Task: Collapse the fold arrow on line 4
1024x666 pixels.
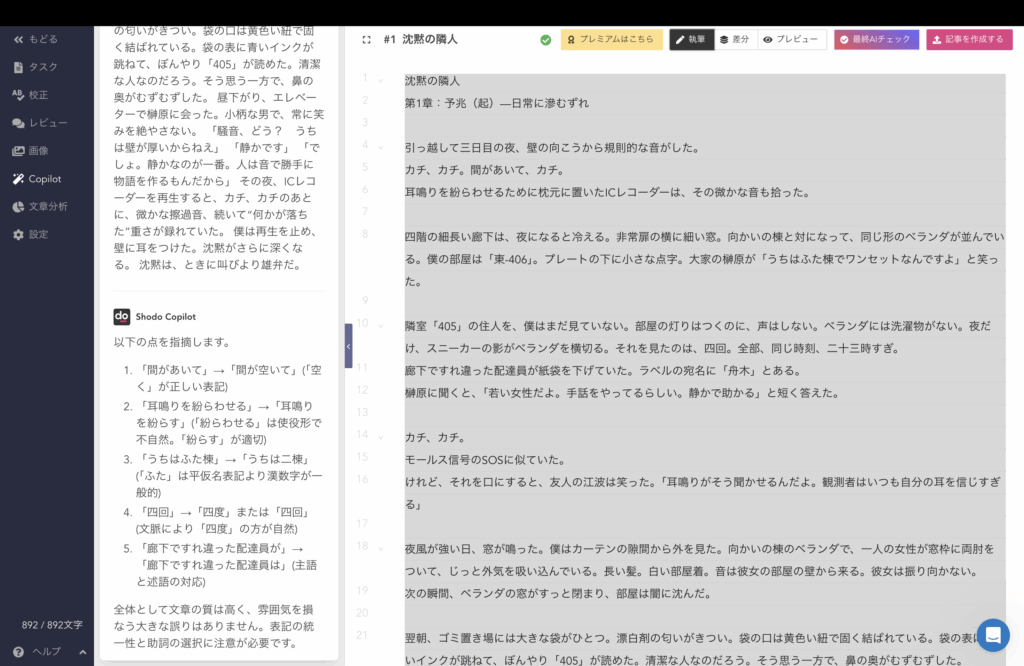Action: point(381,147)
